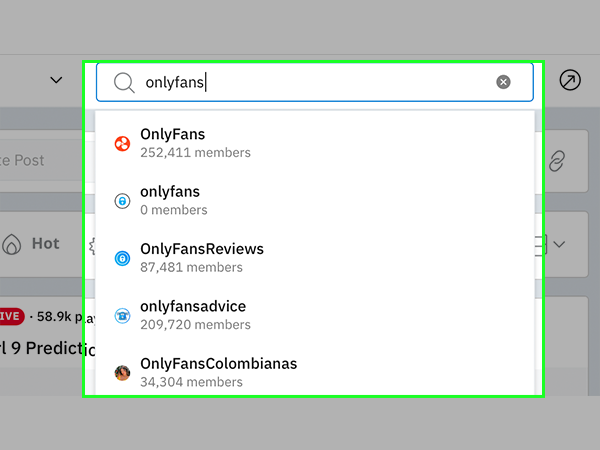Open the OnlyFansColombianas community result

(x=315, y=370)
